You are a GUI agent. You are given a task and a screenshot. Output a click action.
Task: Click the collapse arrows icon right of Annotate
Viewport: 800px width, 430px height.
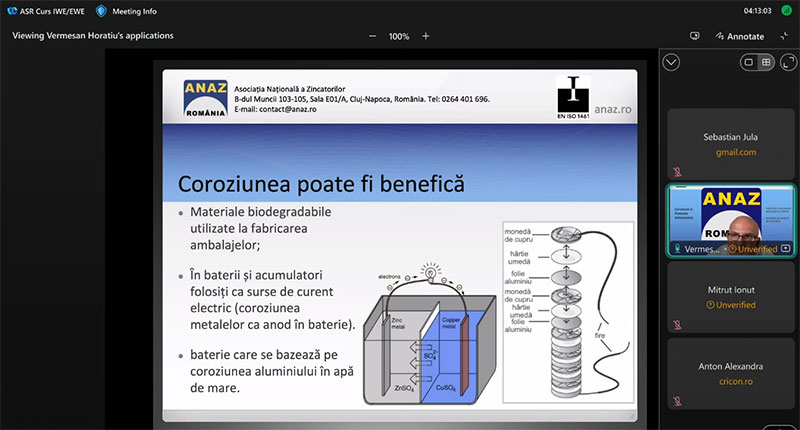tap(784, 36)
